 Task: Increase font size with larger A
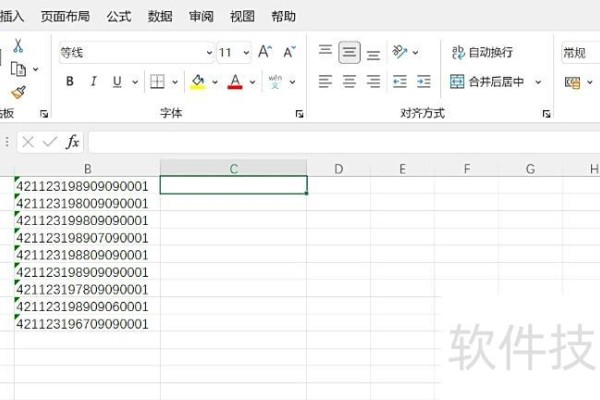[x=265, y=52]
